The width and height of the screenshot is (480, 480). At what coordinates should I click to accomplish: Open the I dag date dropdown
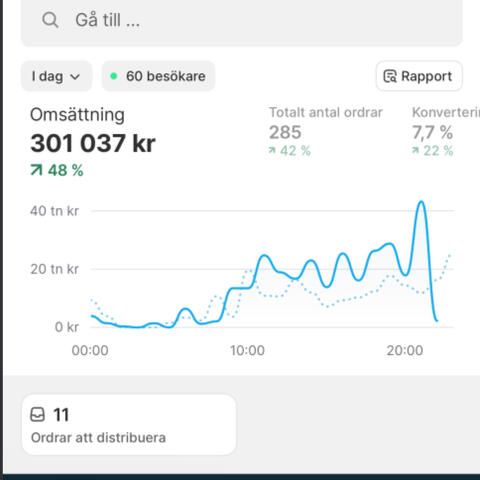tap(56, 76)
